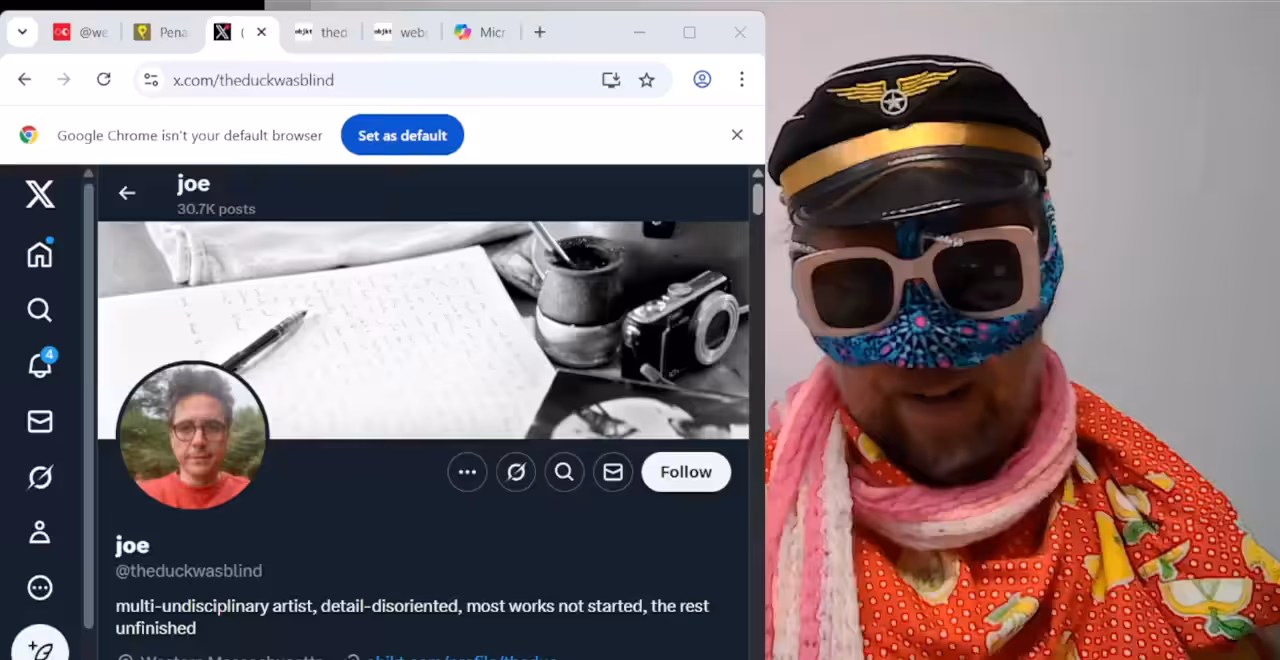Image resolution: width=1280 pixels, height=660 pixels.
Task: Switch to the 'thed' objkt tab
Action: (x=321, y=32)
